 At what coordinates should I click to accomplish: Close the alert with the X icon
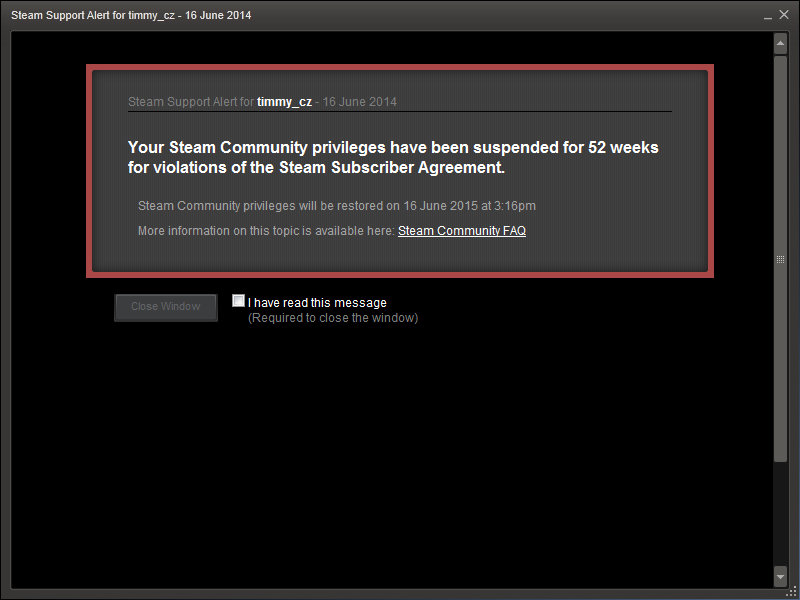(x=785, y=15)
